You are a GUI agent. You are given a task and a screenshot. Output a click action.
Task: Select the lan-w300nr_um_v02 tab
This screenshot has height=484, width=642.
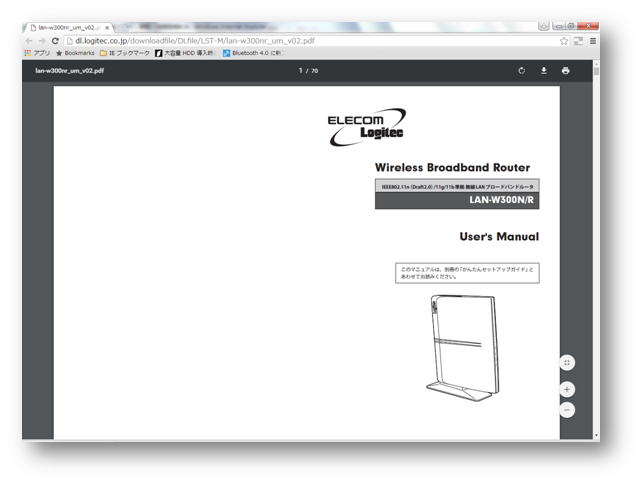(x=68, y=28)
